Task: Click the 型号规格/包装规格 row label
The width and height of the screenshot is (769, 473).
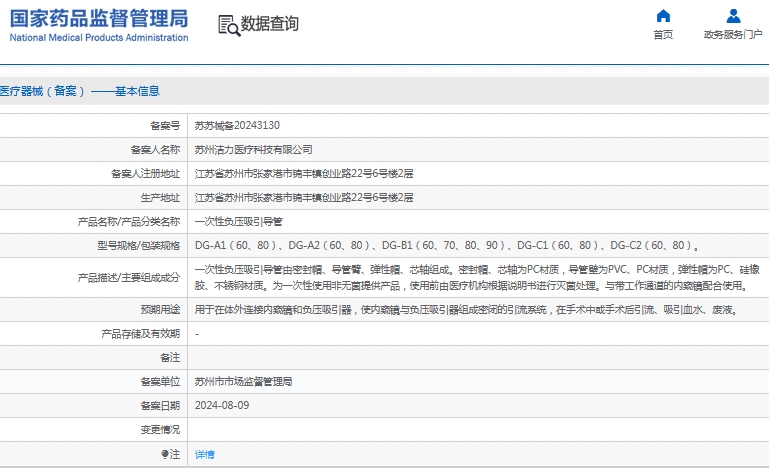Action: tap(138, 245)
